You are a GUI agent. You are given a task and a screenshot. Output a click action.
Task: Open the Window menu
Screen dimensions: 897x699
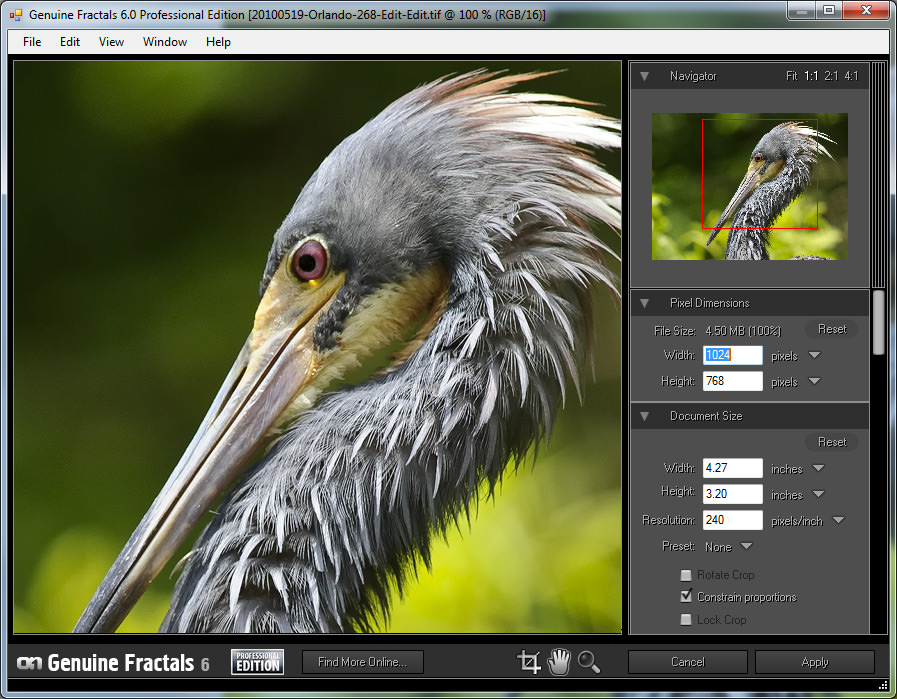[x=165, y=42]
